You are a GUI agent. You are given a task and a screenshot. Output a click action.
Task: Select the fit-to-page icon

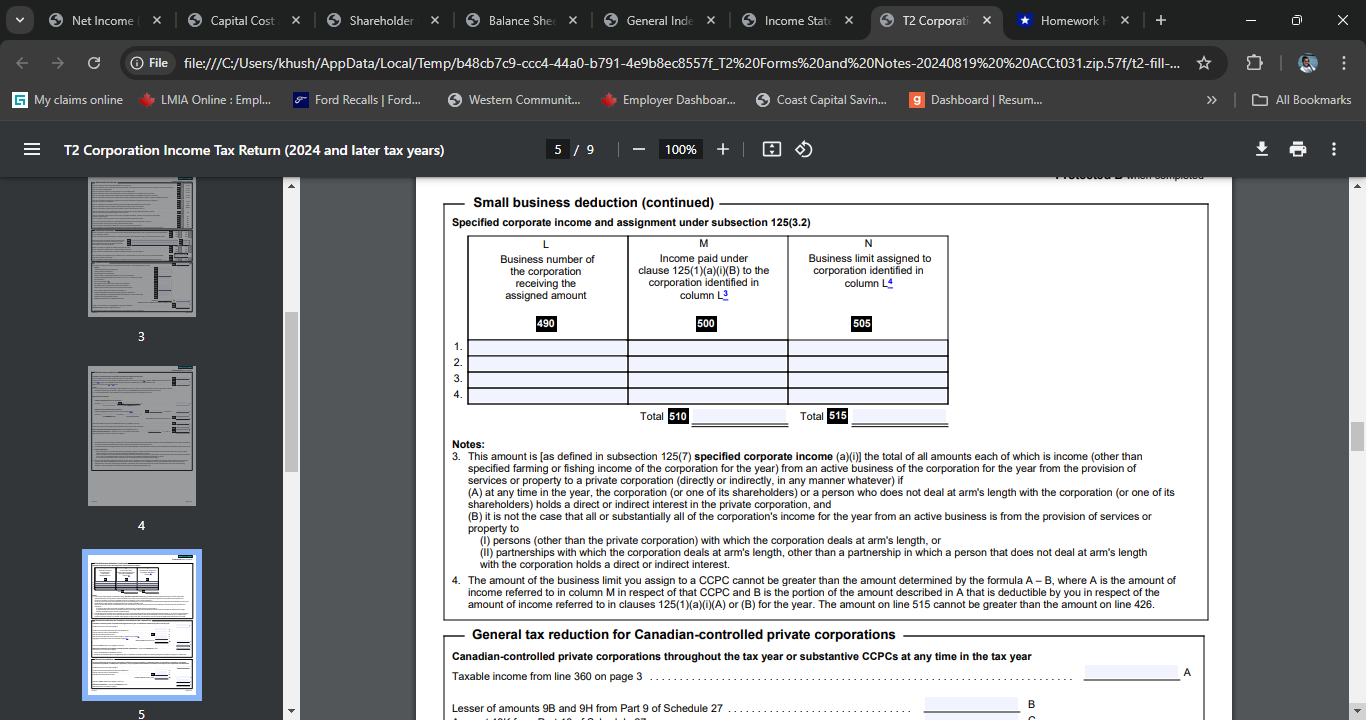[x=770, y=148]
